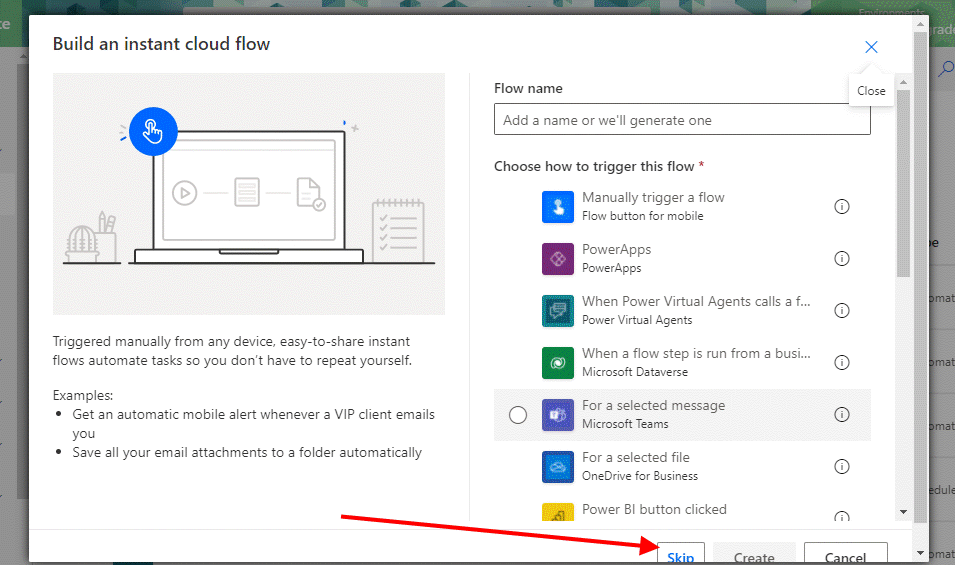Close the Build an instant cloud flow dialog
Viewport: 955px width, 565px height.
pyautogui.click(x=871, y=47)
